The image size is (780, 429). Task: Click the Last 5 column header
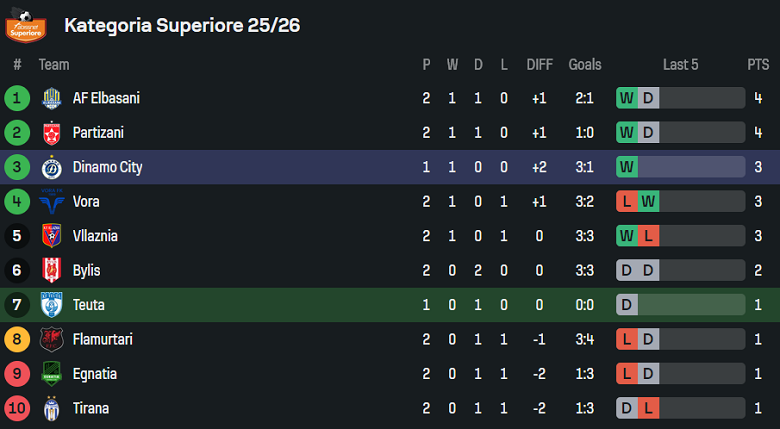coord(680,64)
